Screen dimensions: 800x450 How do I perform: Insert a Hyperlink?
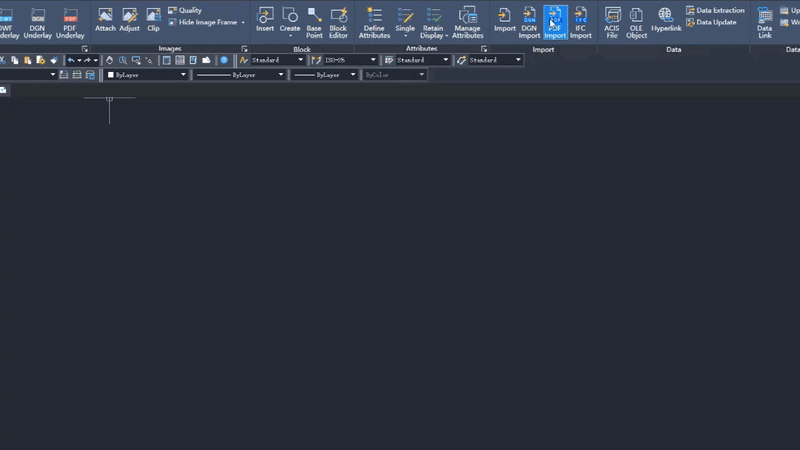pos(666,20)
